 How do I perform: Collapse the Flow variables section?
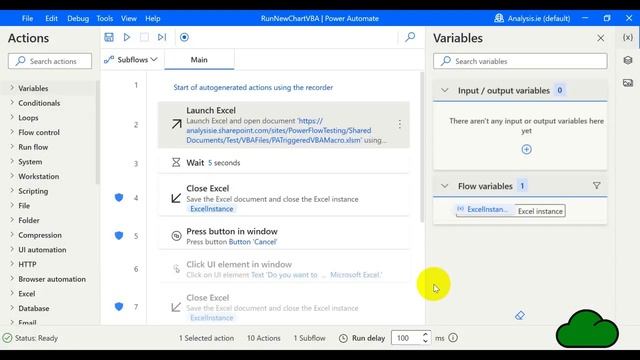(x=444, y=186)
